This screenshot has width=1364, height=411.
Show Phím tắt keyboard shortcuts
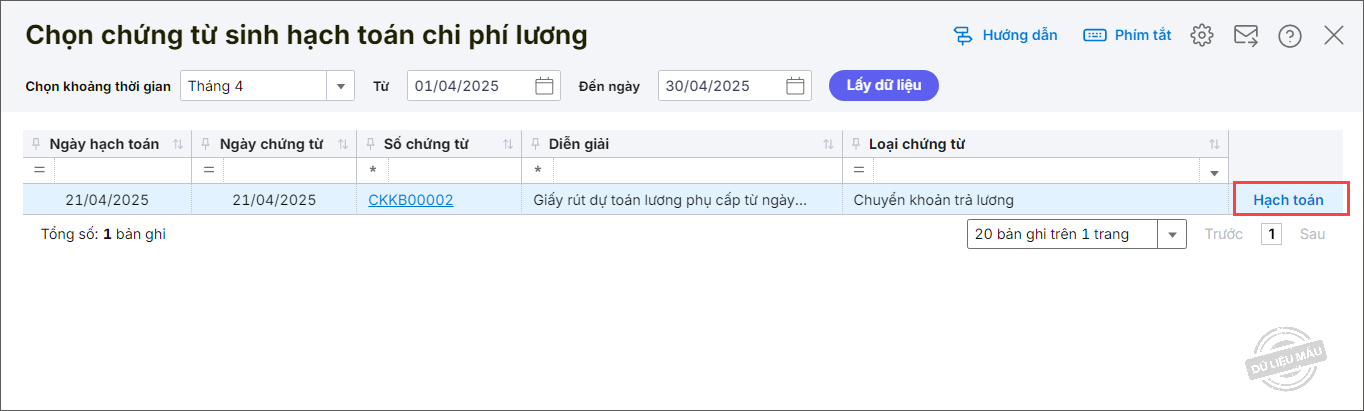pyautogui.click(x=1127, y=35)
